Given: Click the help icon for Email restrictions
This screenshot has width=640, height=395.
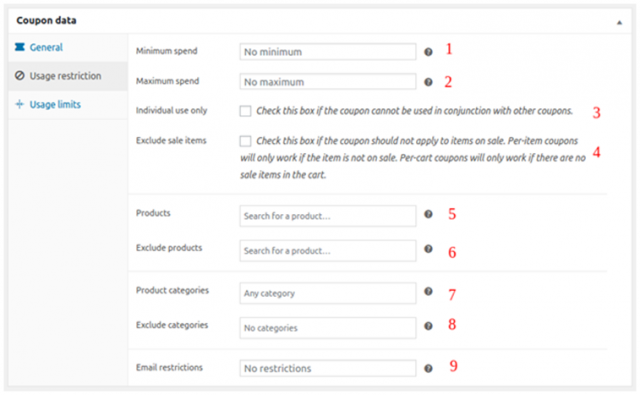Looking at the screenshot, I should pyautogui.click(x=428, y=368).
